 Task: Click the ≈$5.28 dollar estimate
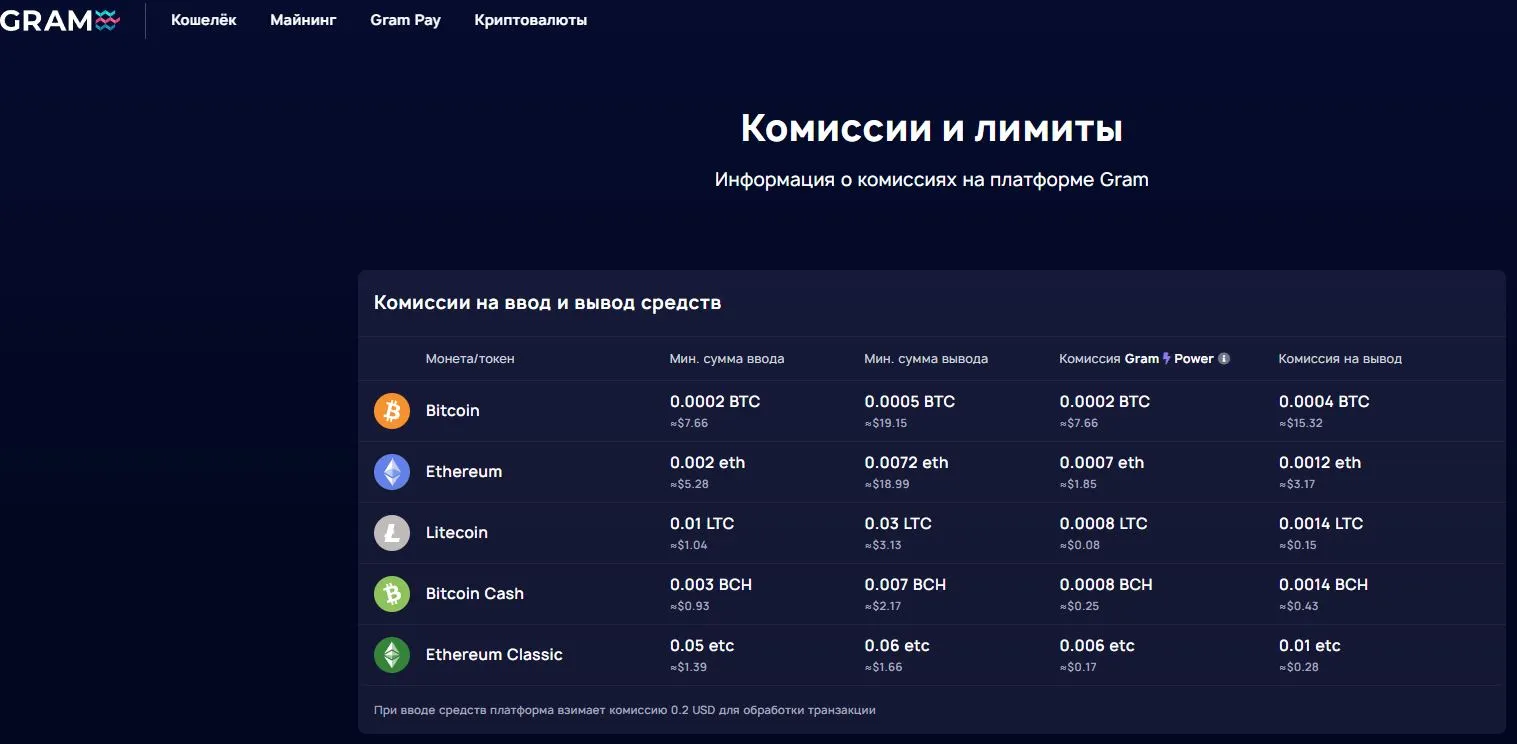point(689,485)
